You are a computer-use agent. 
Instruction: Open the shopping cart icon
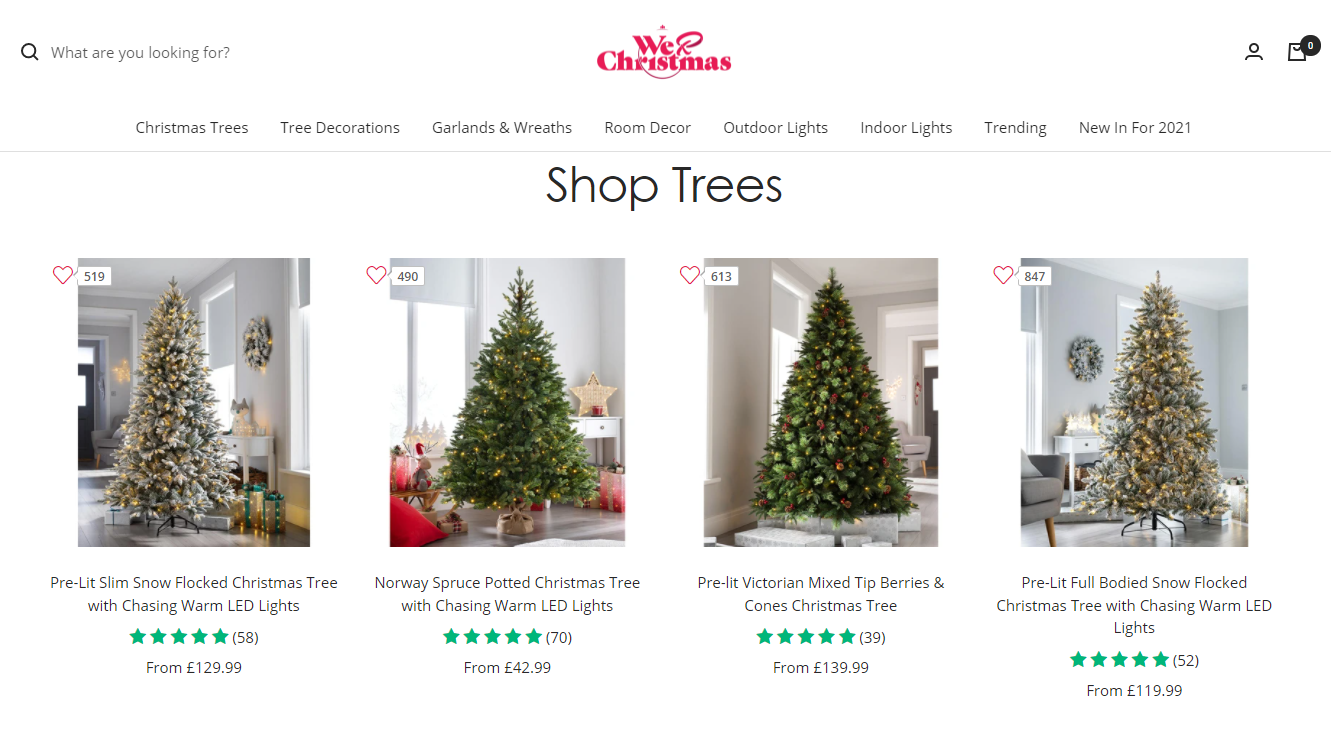click(x=1297, y=52)
